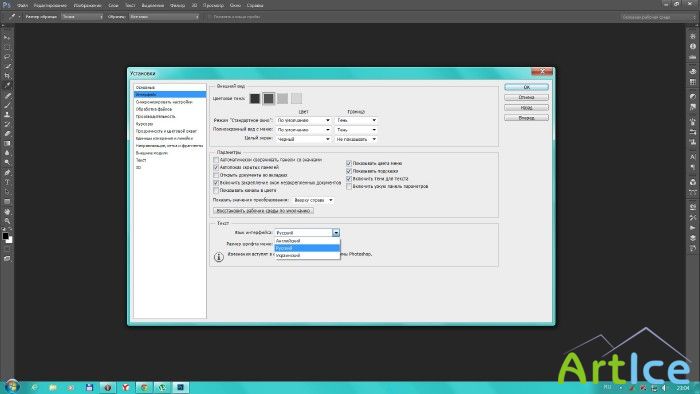
Task: Enable 'Показывать каналы в цвете'
Action: [216, 190]
